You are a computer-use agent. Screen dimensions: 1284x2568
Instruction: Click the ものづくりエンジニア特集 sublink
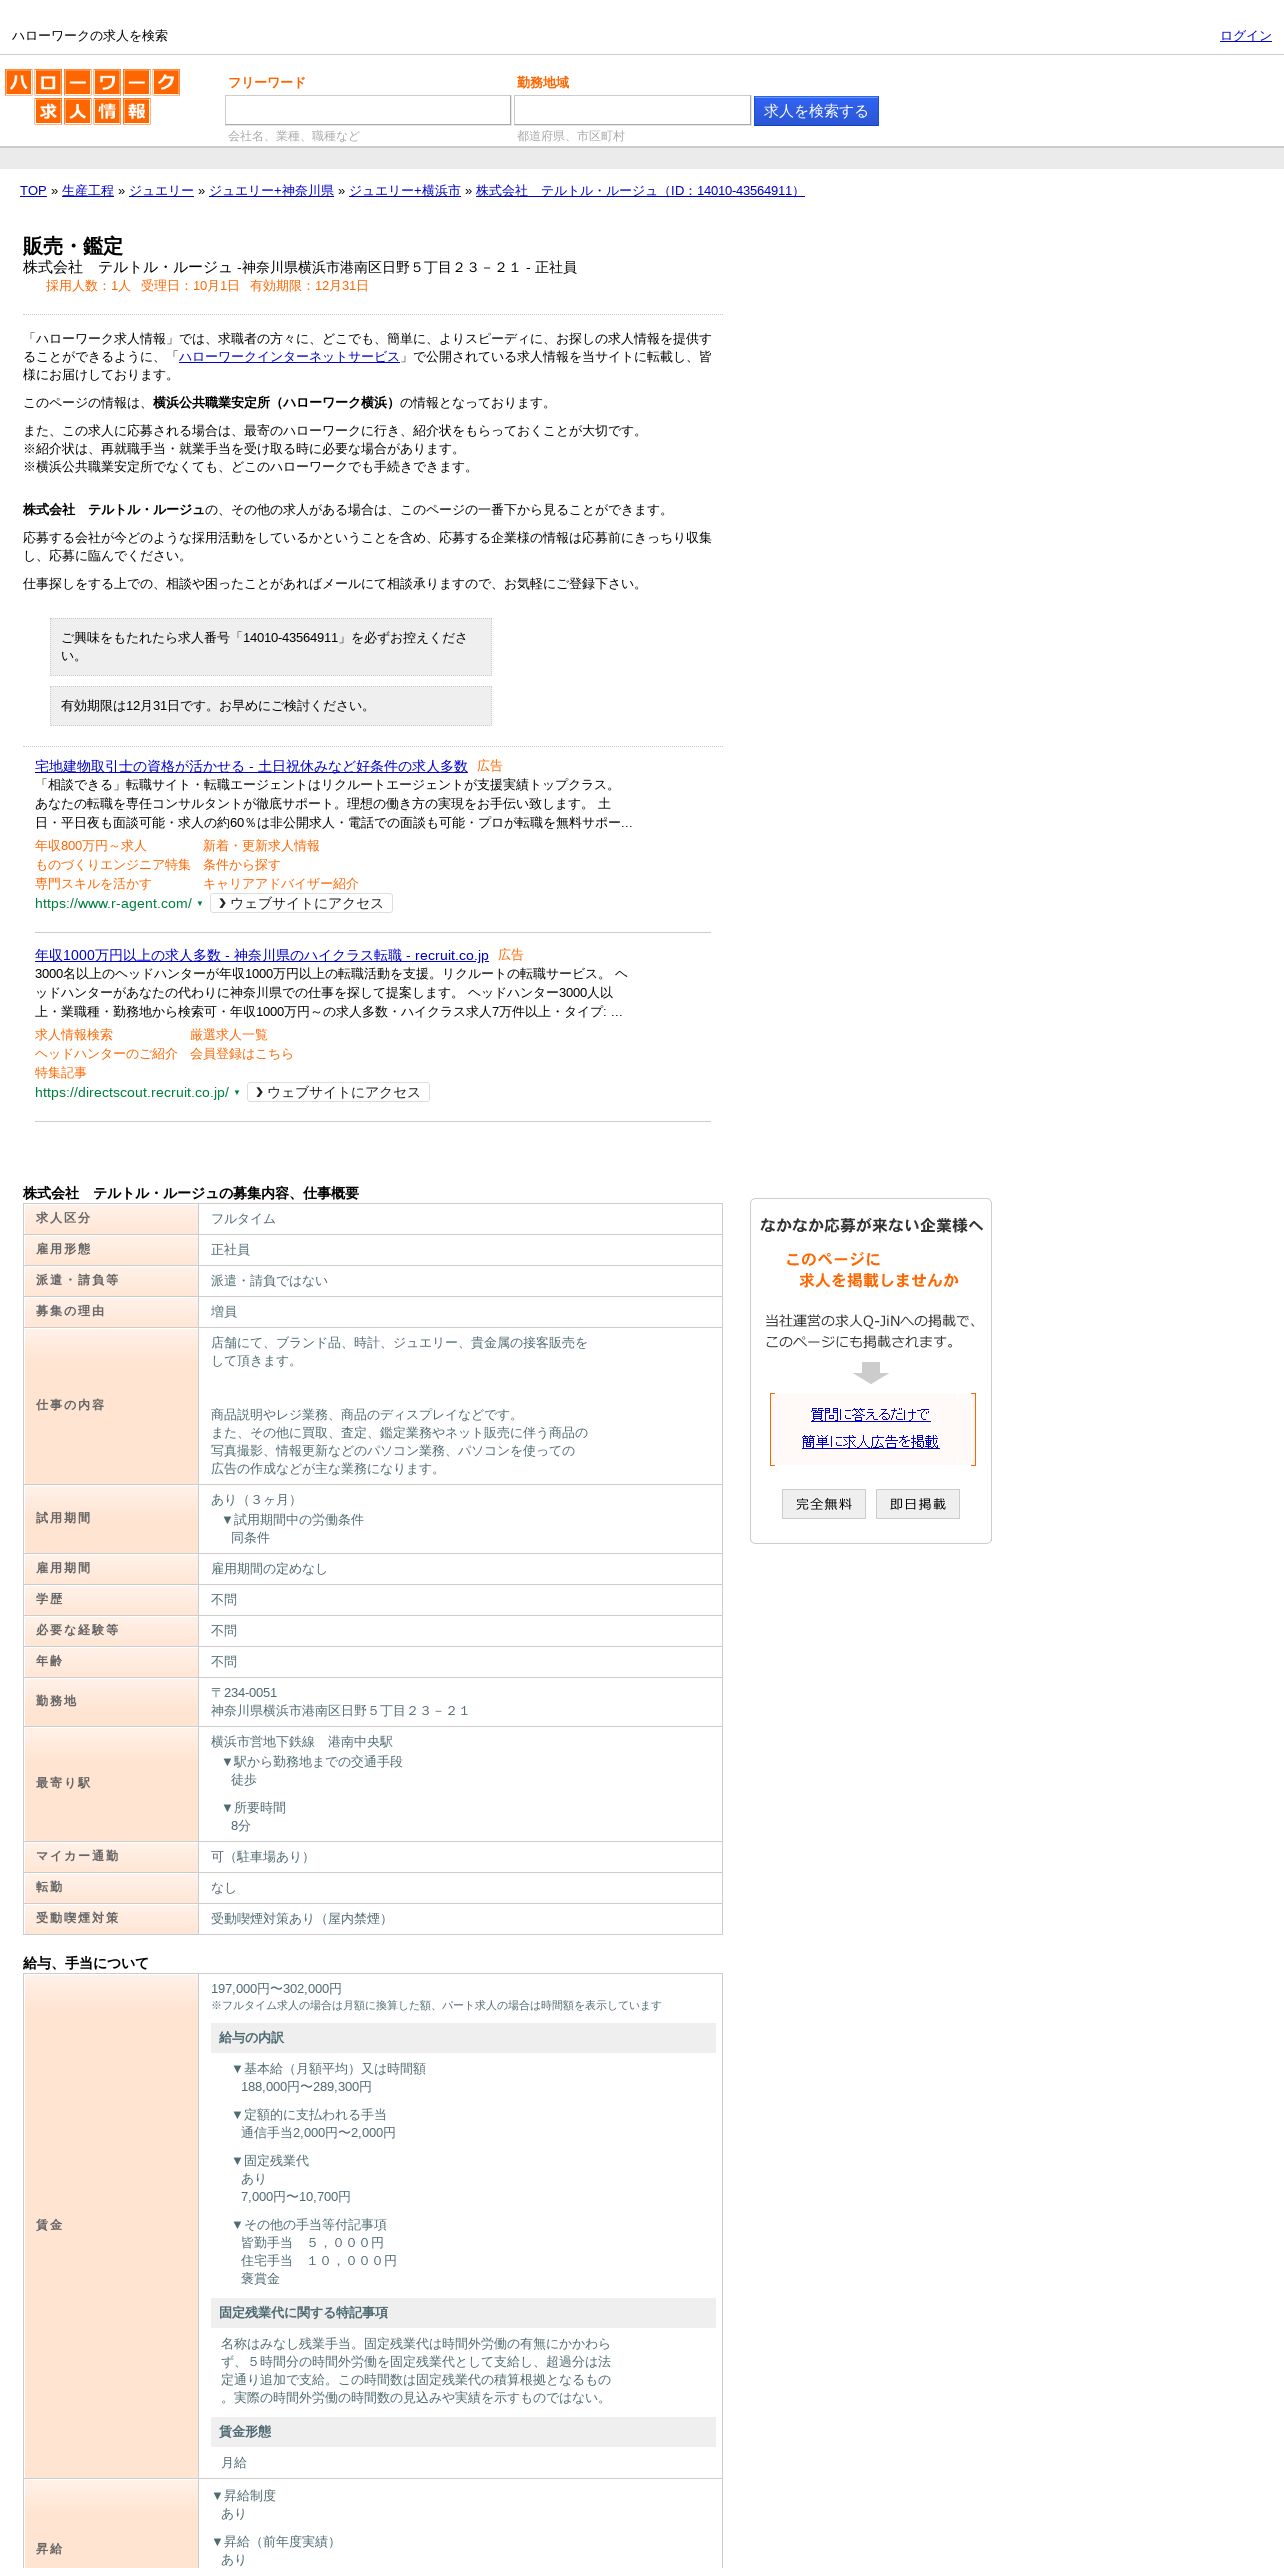click(x=113, y=865)
